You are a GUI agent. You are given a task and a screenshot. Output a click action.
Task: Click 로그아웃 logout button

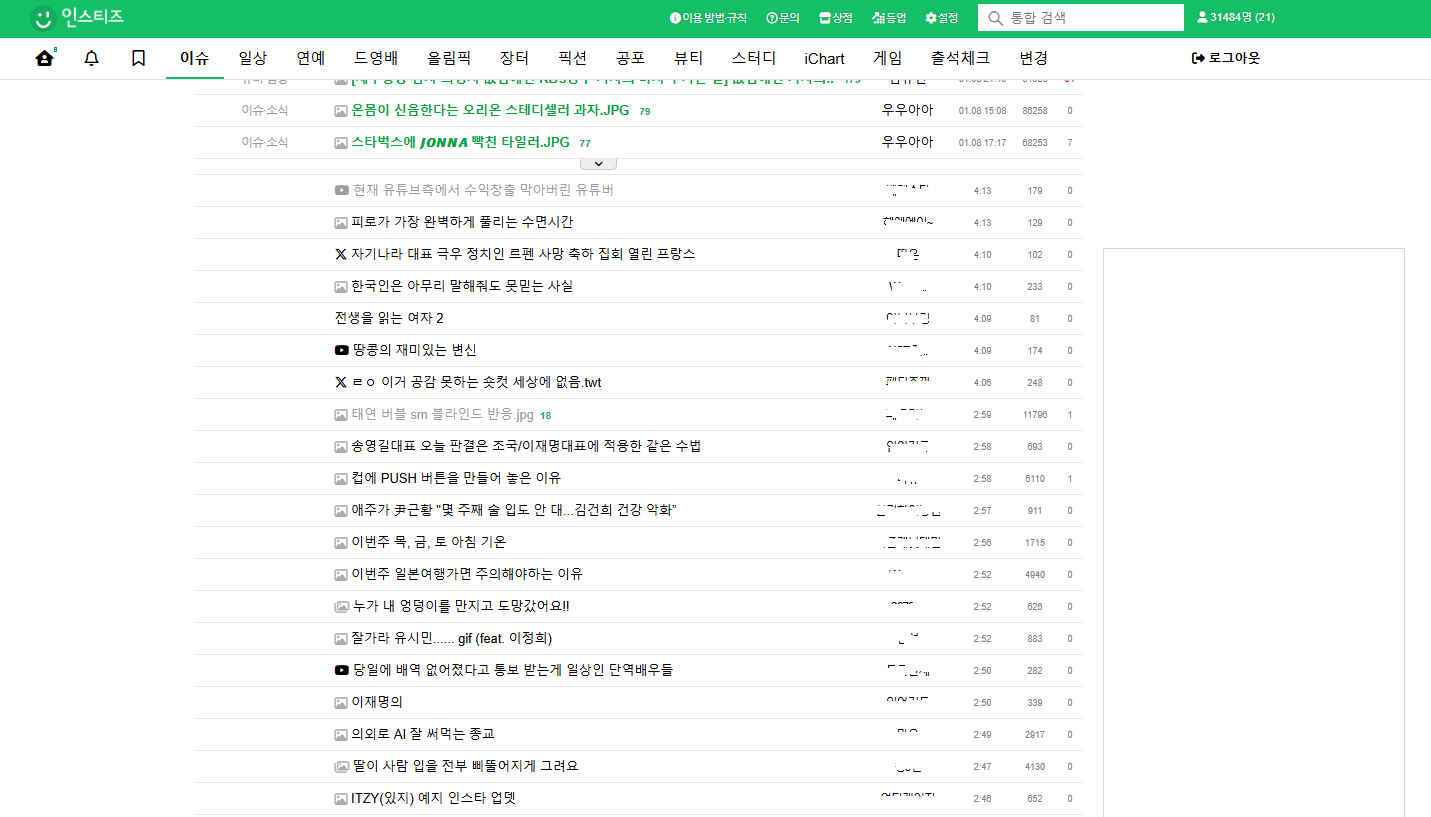[1226, 58]
